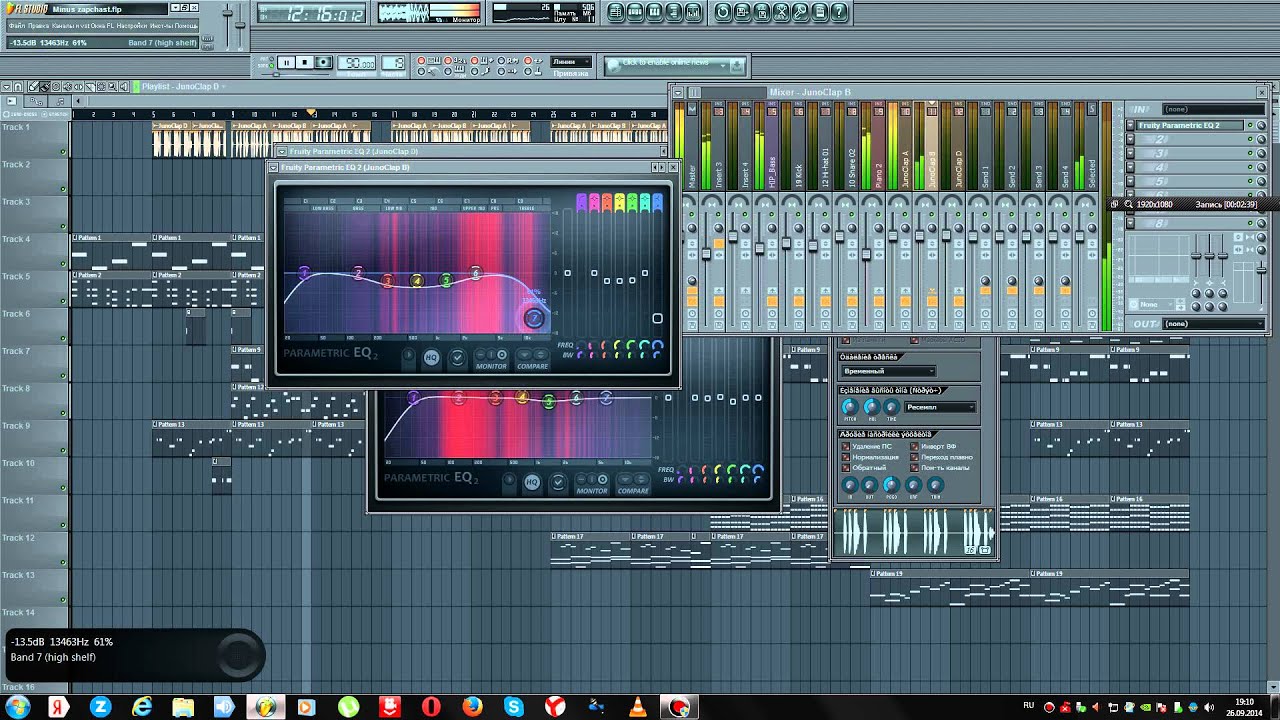Click the band 7 gain slider handle
Screen dimensions: 1280x720
tap(657, 319)
